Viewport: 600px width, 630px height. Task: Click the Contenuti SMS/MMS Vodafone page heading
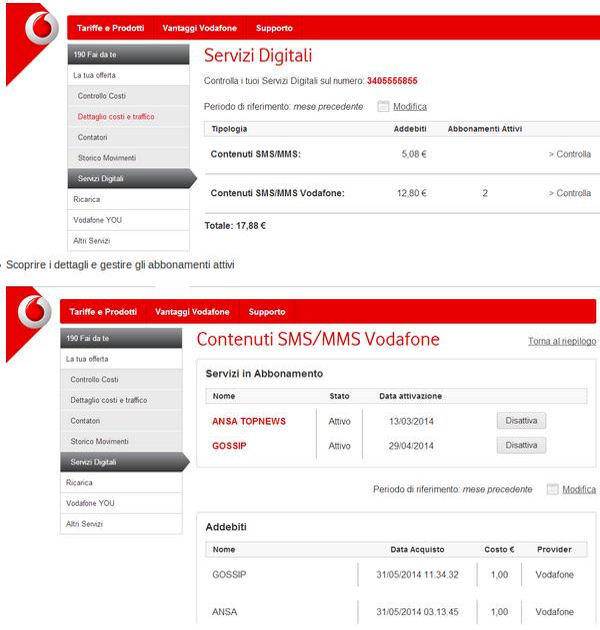coord(318,339)
